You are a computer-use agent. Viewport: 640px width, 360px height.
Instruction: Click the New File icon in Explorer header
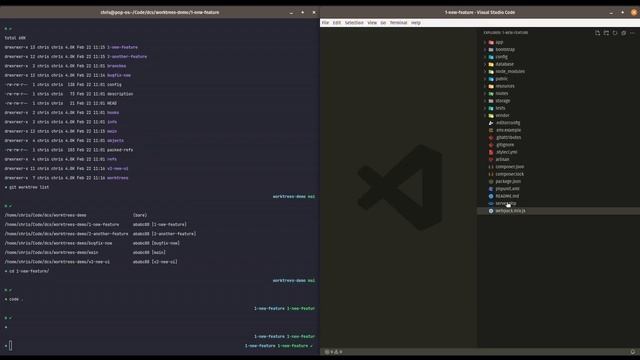(598, 33)
